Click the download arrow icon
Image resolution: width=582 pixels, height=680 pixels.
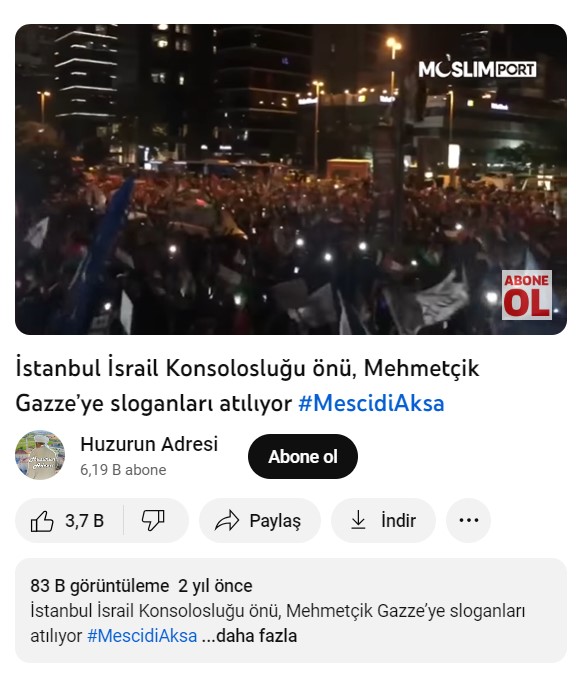358,520
